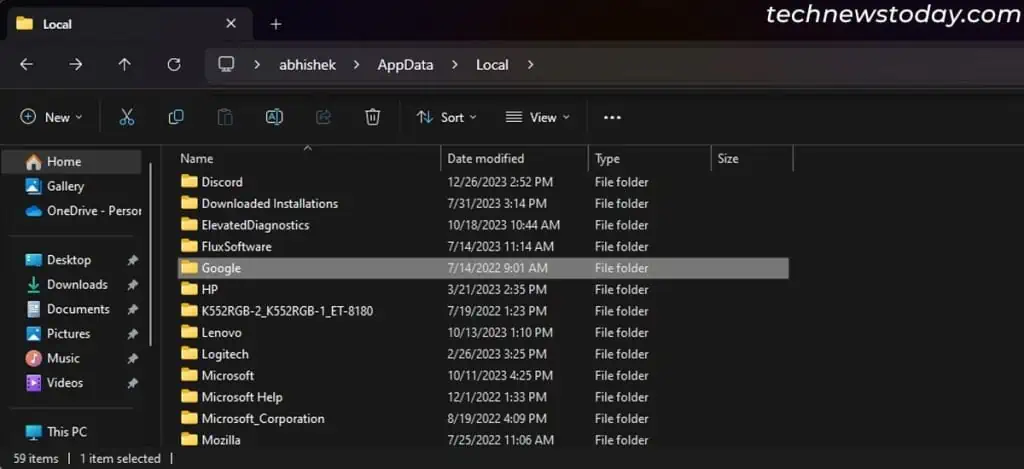
Task: Click abhishek in the address breadcrumb
Action: click(x=307, y=65)
